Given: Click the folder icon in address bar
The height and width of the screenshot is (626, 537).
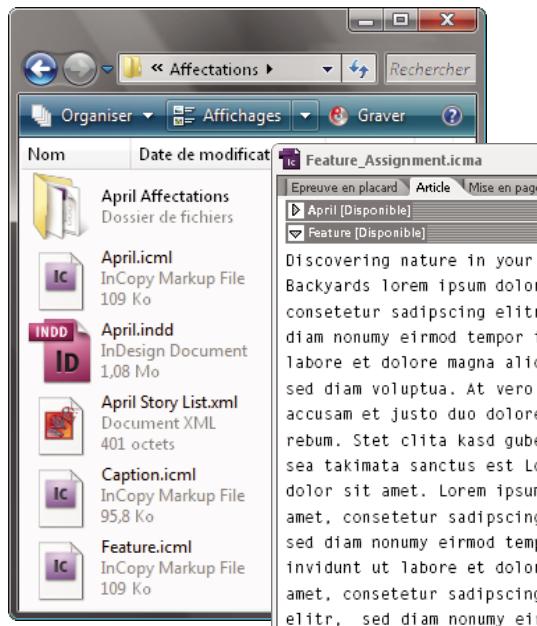Looking at the screenshot, I should pyautogui.click(x=133, y=68).
